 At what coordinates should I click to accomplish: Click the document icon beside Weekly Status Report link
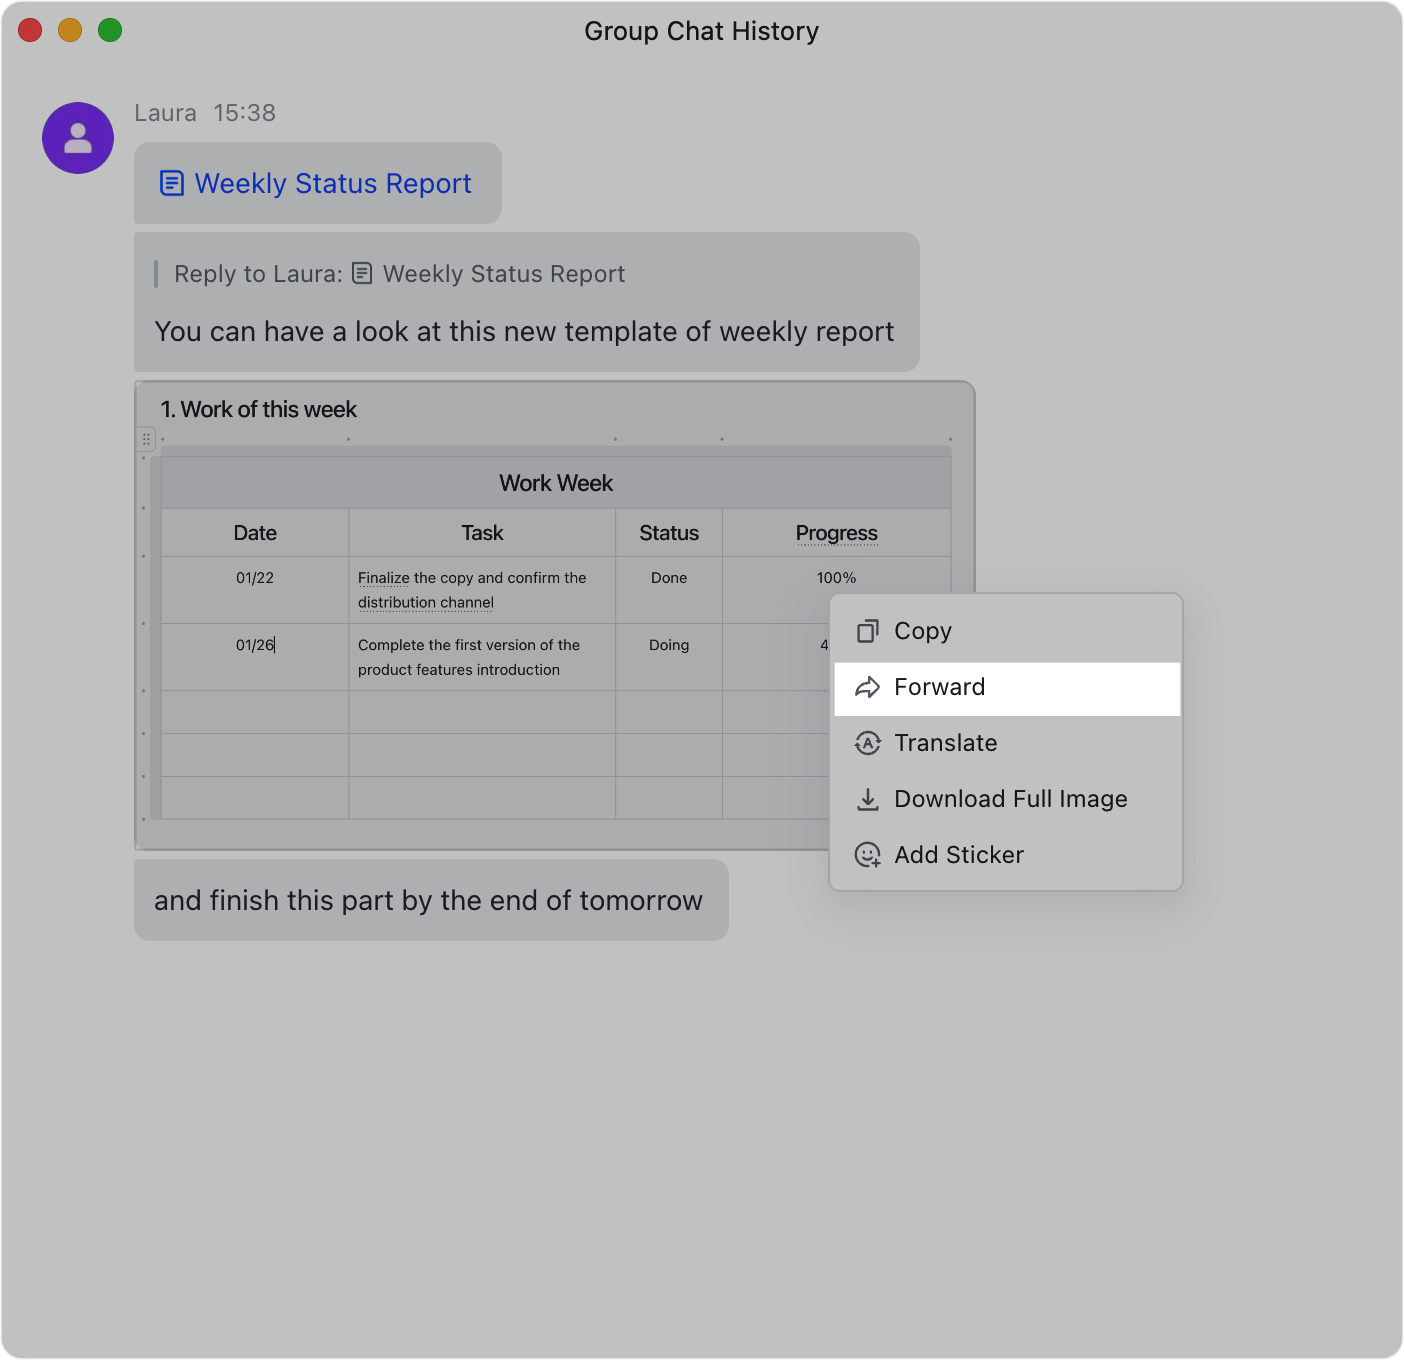[x=172, y=183]
